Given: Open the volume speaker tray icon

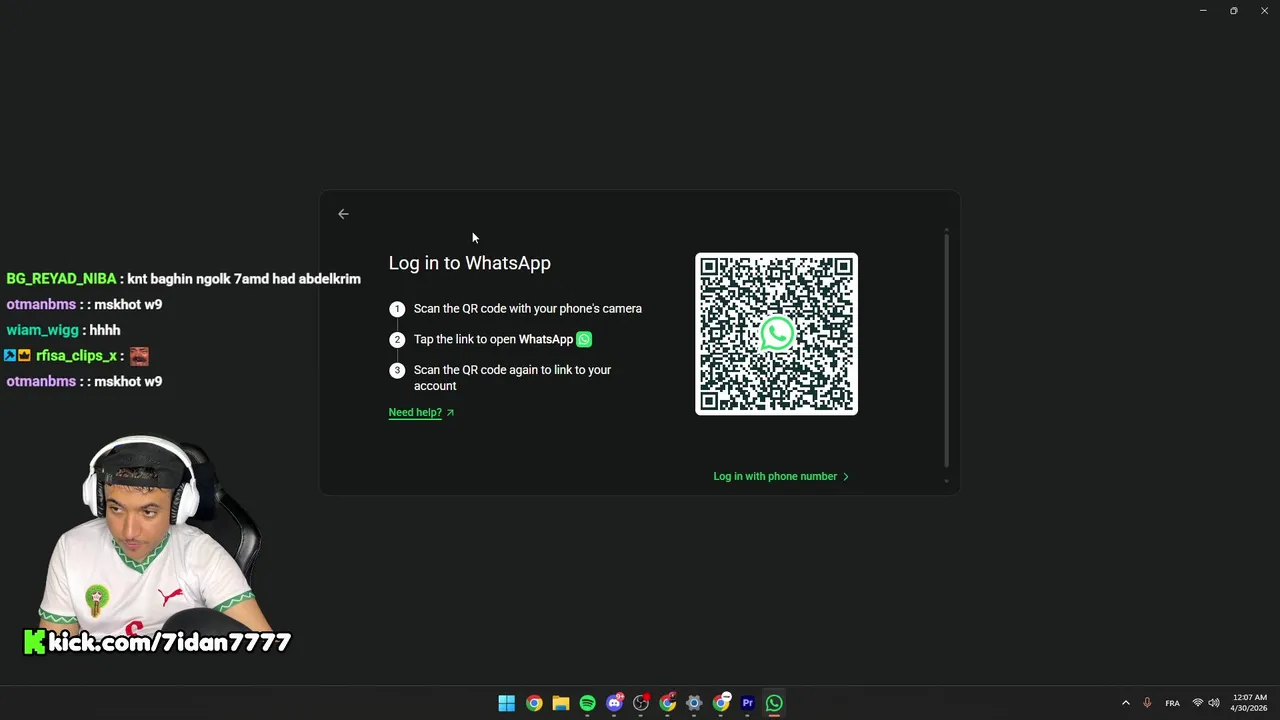Looking at the screenshot, I should click(x=1214, y=703).
